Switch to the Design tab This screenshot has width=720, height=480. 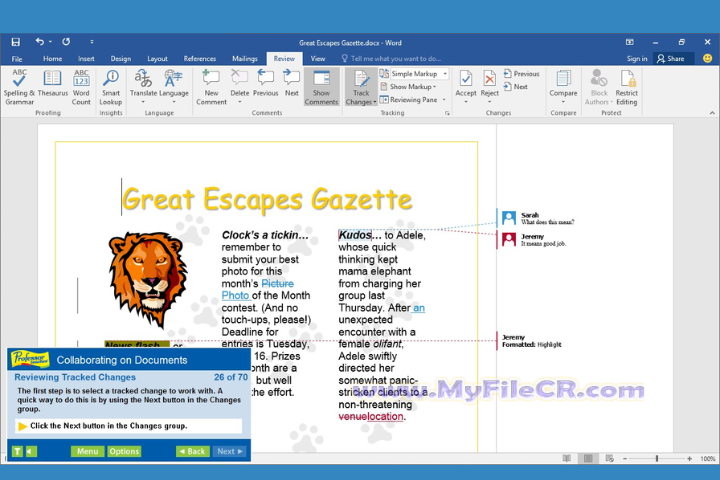pyautogui.click(x=121, y=59)
